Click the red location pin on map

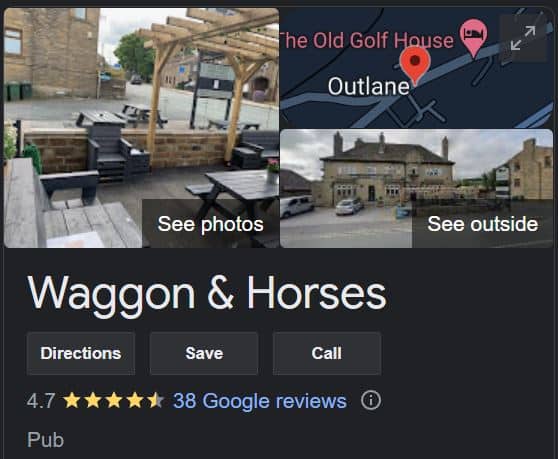point(415,65)
